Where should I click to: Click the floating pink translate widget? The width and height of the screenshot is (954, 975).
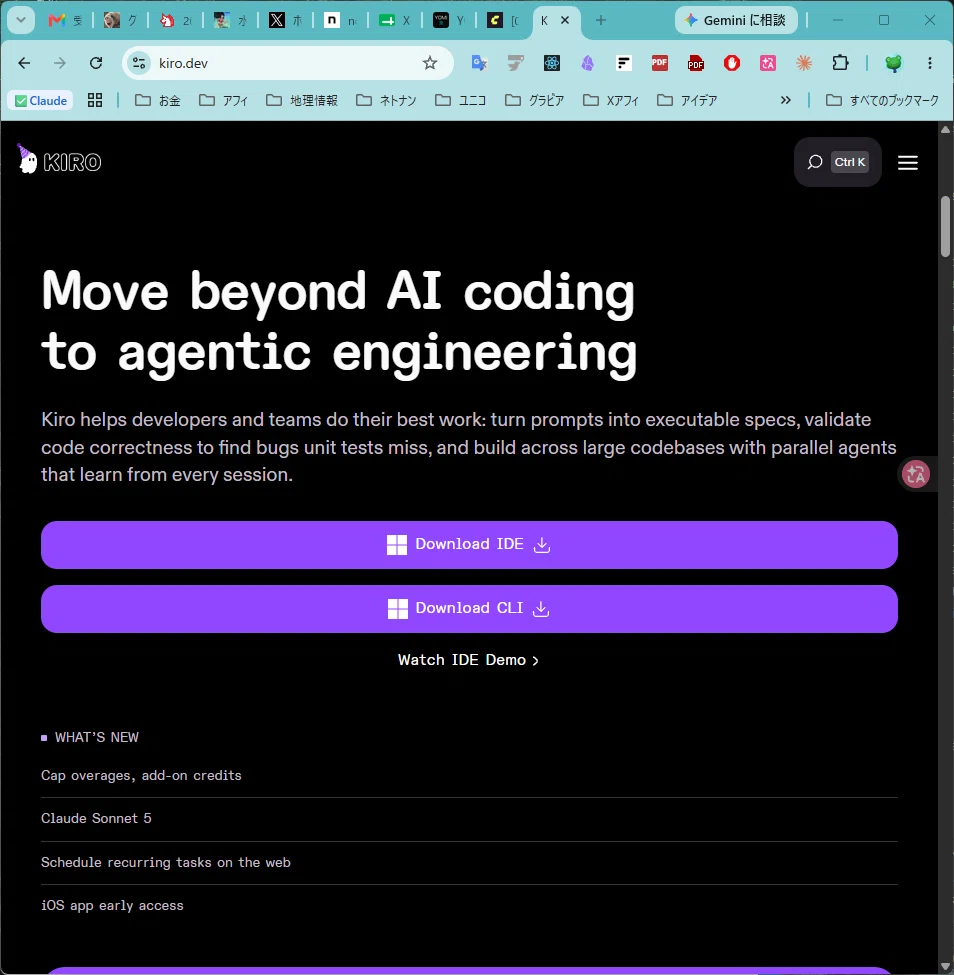click(916, 474)
